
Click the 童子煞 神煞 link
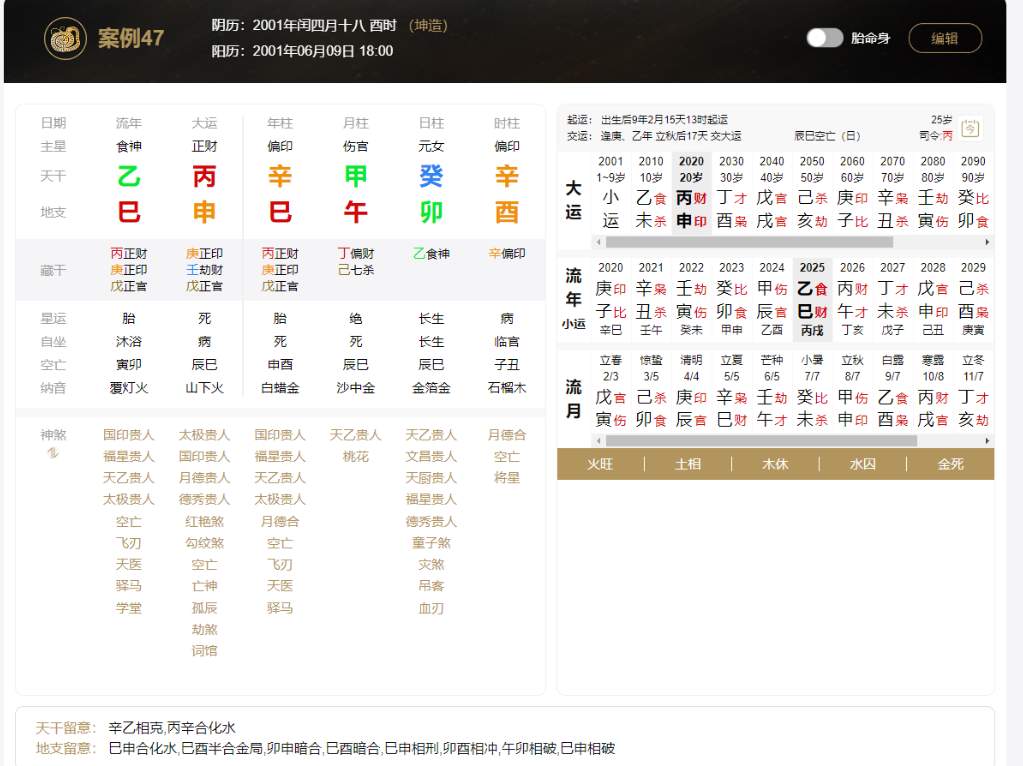(431, 542)
